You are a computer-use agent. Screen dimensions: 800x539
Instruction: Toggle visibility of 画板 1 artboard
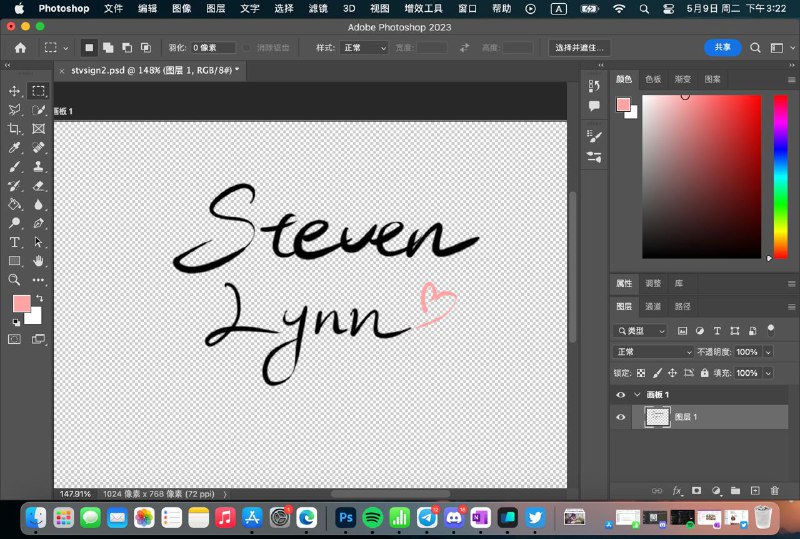(x=621, y=395)
